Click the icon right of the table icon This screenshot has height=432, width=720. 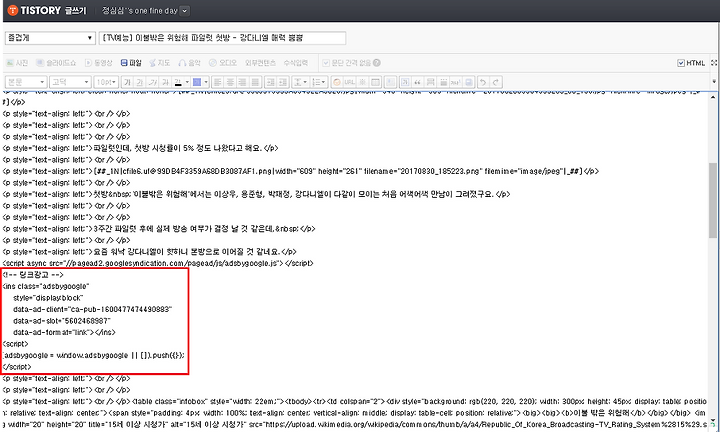(x=390, y=82)
